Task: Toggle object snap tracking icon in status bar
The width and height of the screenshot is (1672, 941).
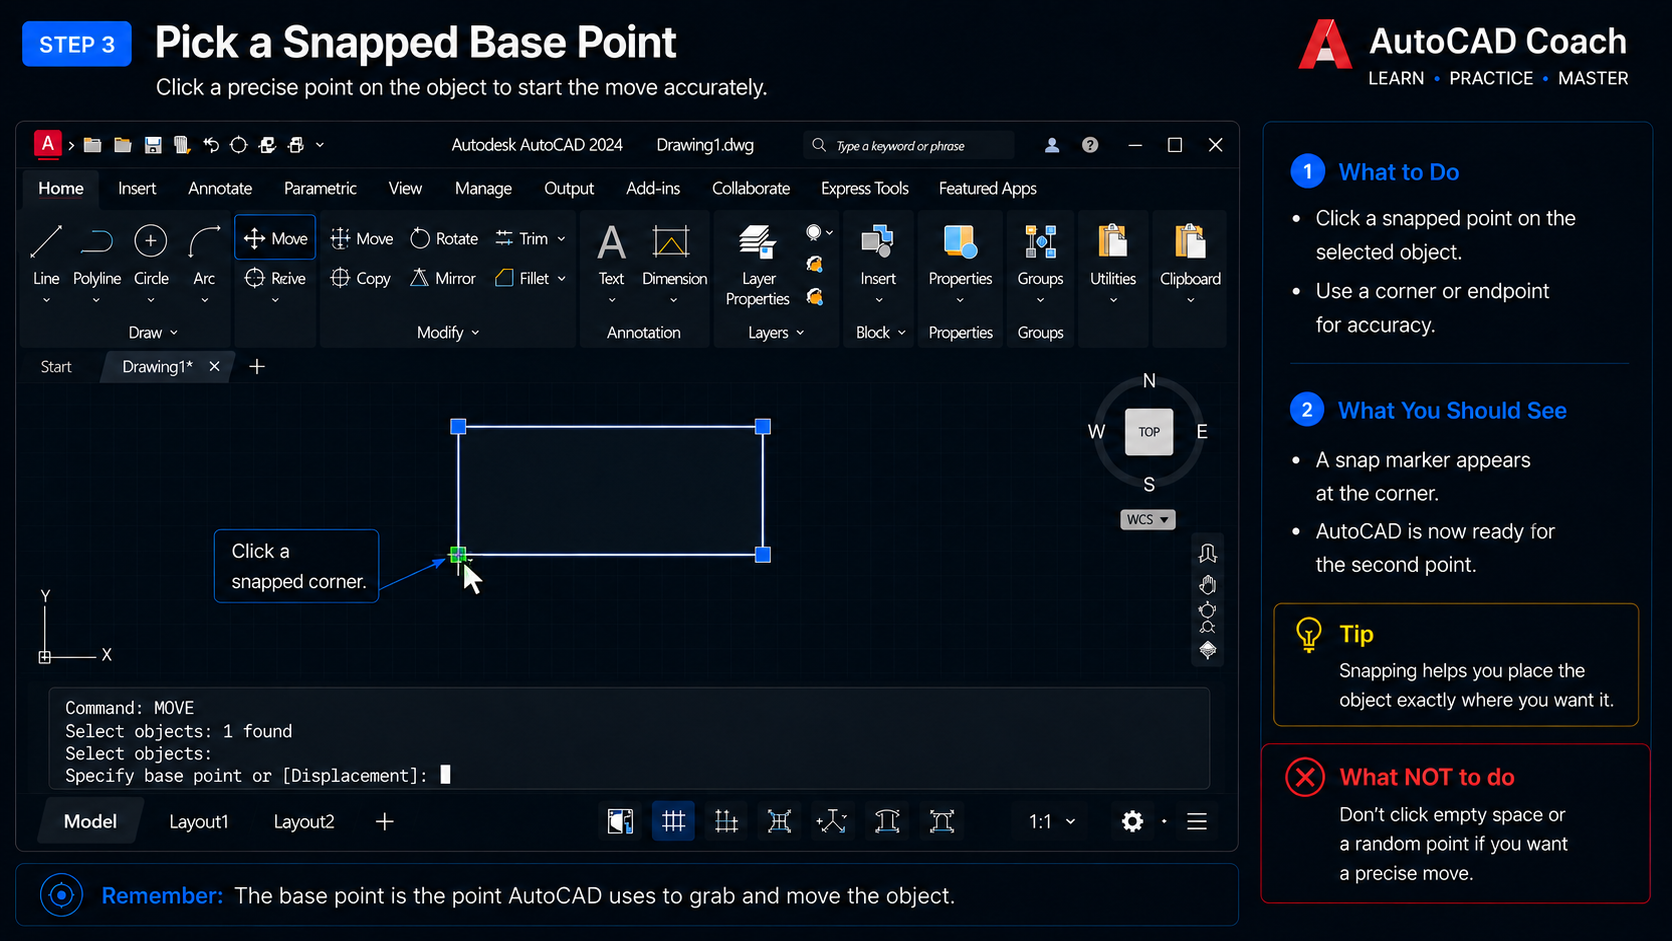Action: point(831,821)
